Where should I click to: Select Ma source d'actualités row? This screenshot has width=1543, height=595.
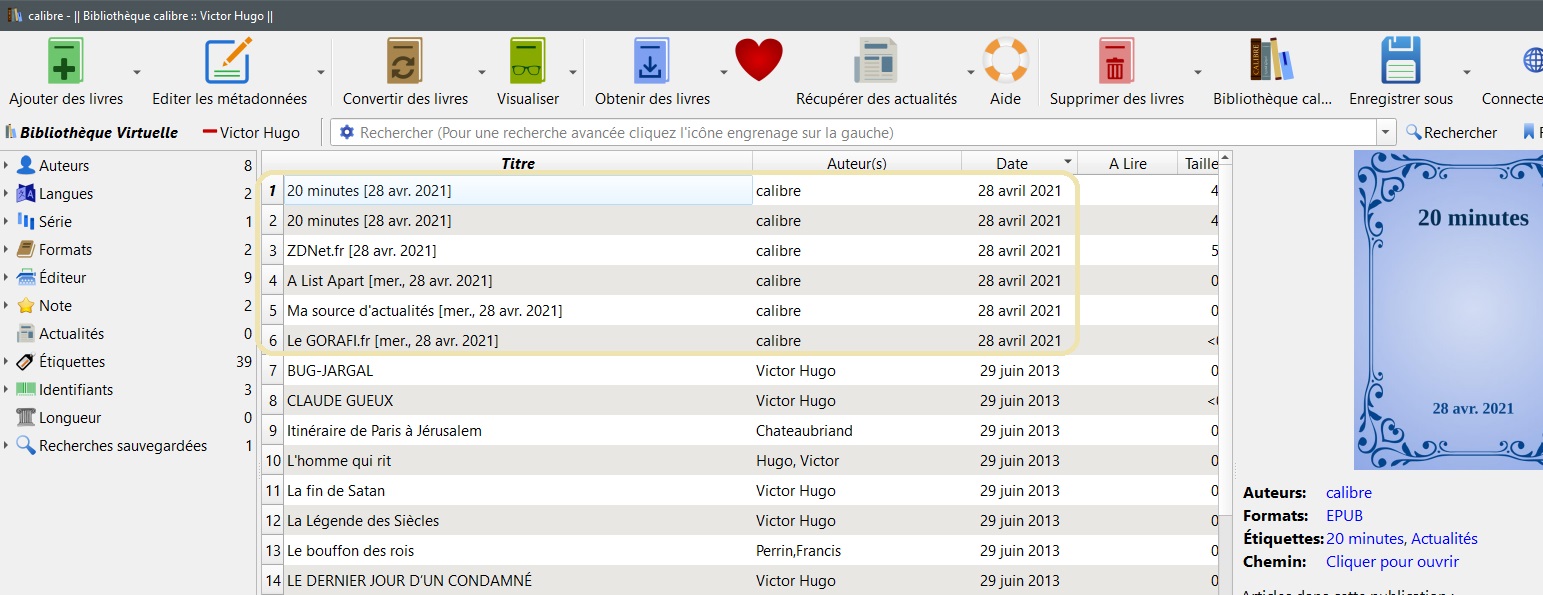pos(740,311)
